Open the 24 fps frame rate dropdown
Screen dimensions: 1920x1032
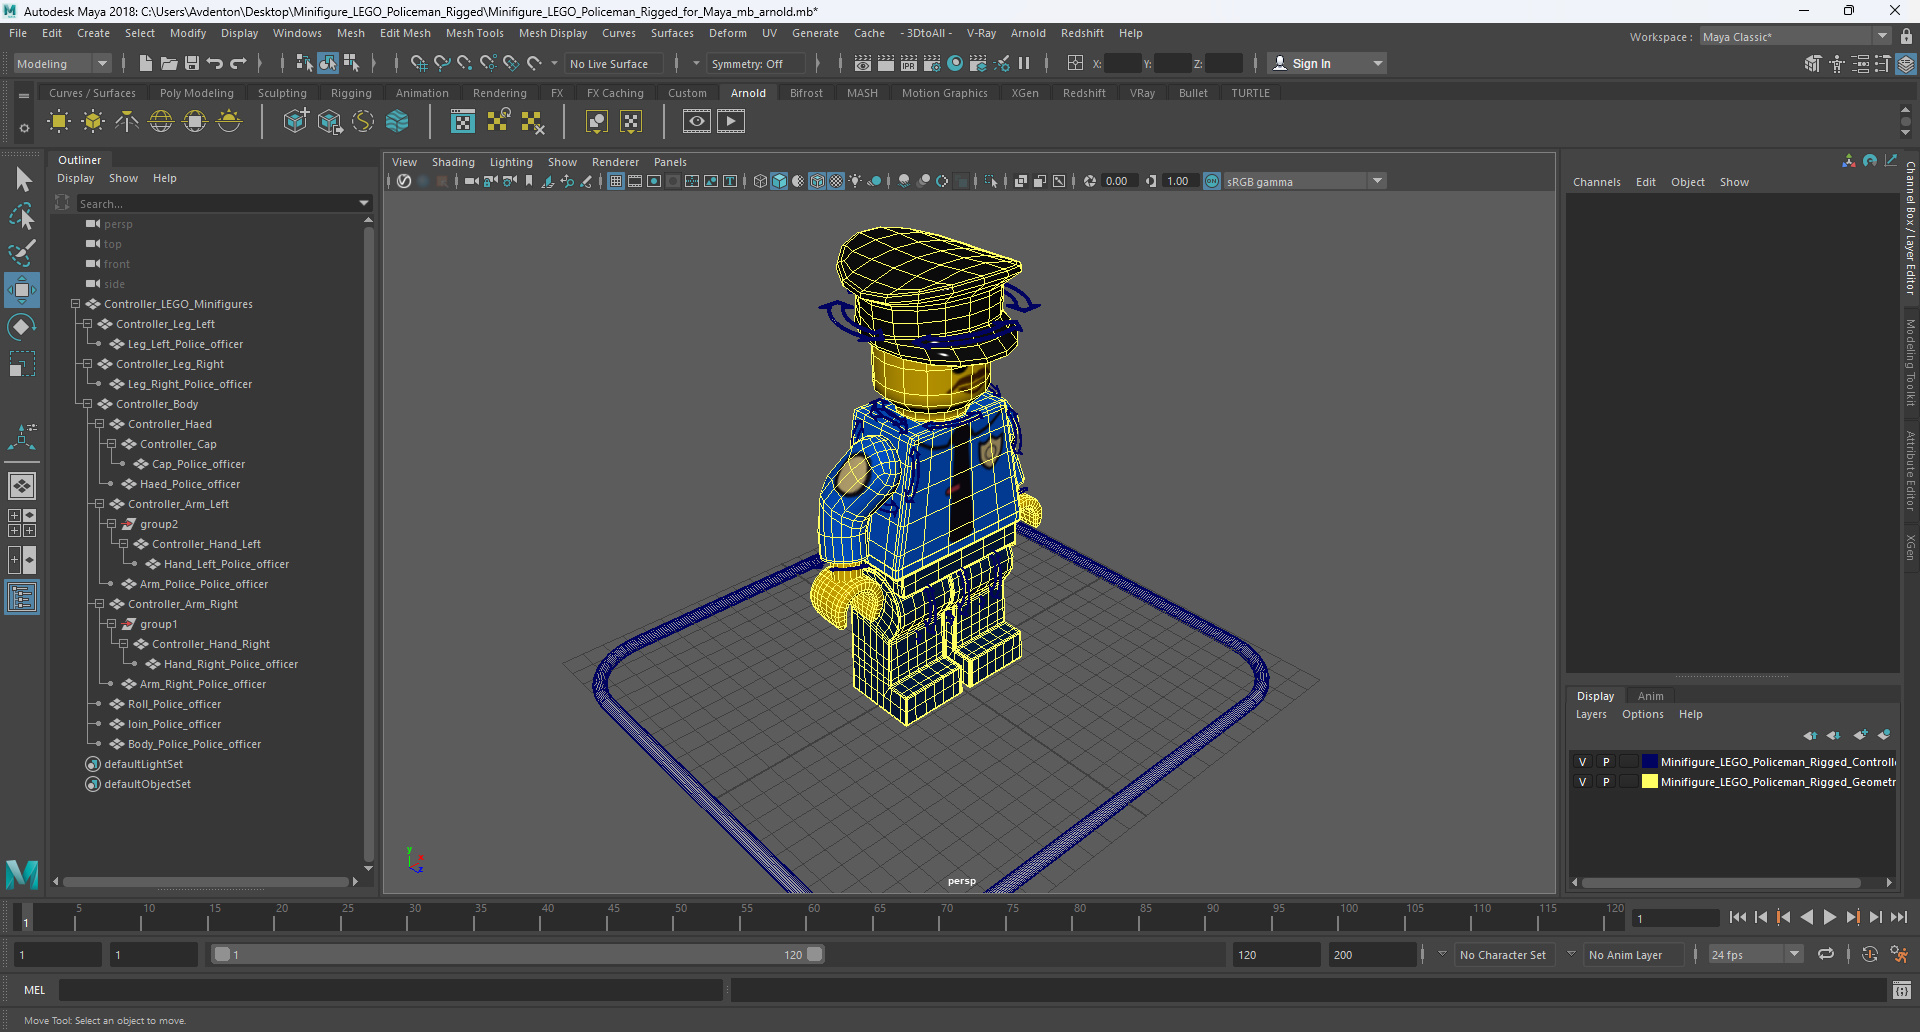tap(1795, 954)
